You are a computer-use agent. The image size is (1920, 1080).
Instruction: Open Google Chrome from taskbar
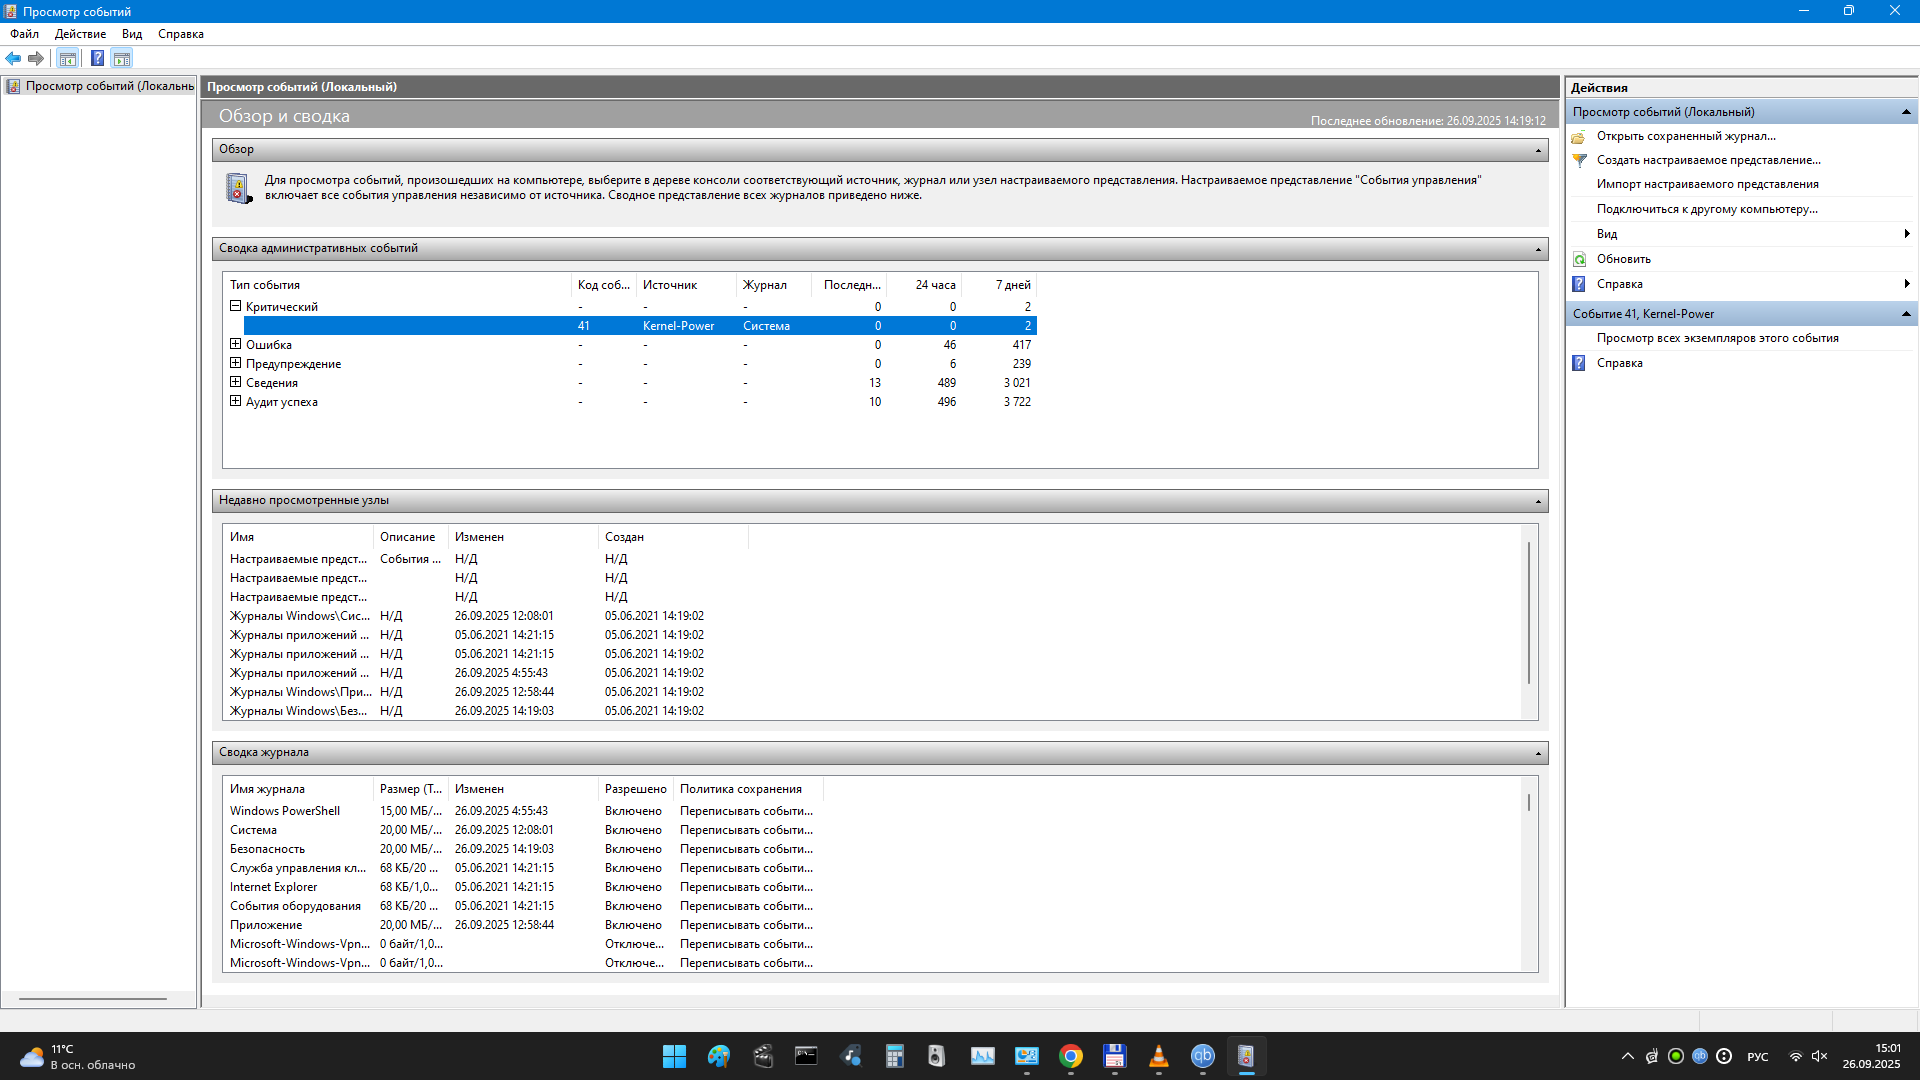point(1071,1056)
